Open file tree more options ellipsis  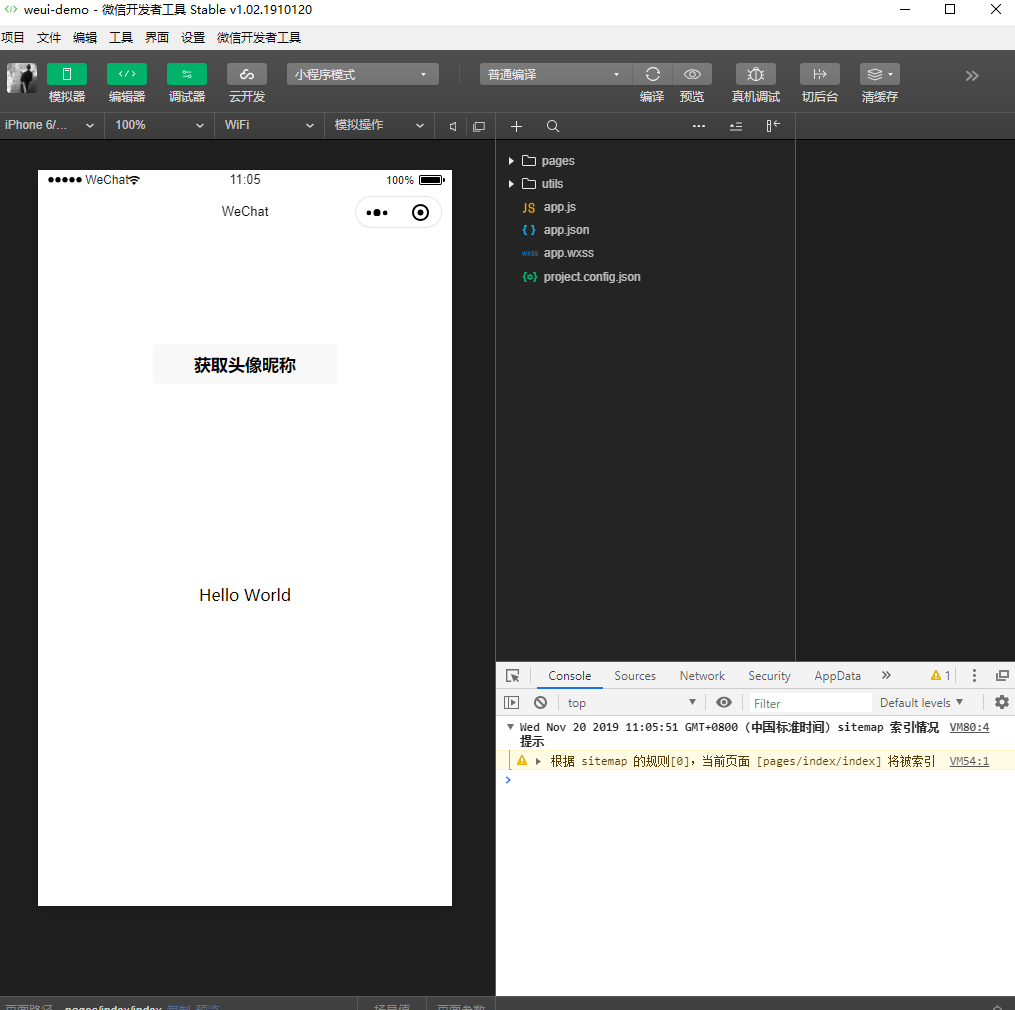[698, 126]
